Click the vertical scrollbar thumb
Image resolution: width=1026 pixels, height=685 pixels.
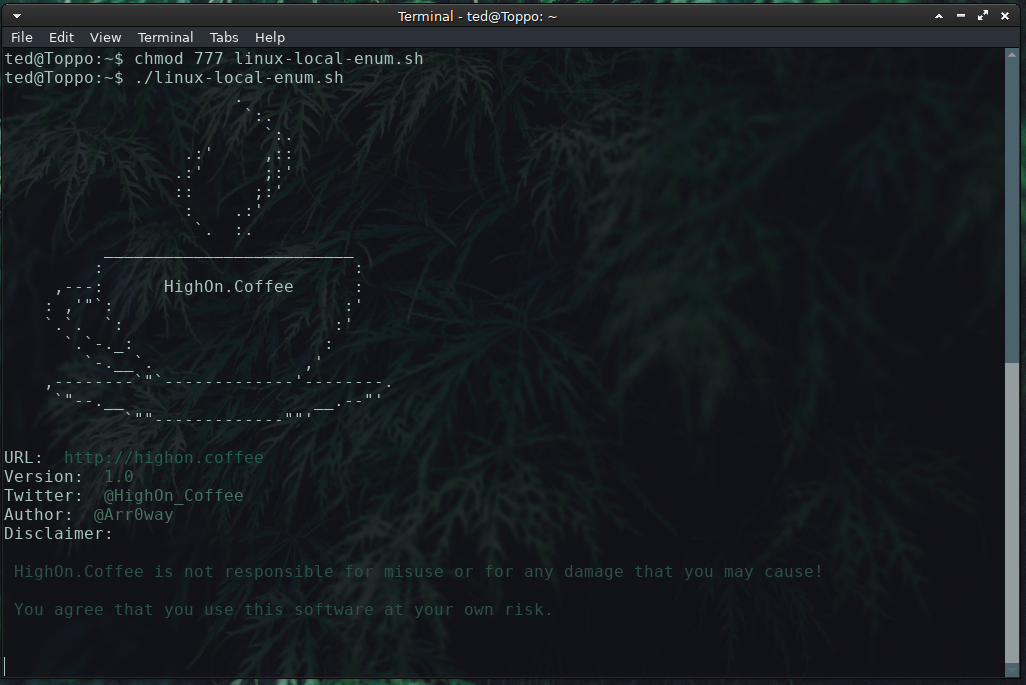click(1012, 514)
